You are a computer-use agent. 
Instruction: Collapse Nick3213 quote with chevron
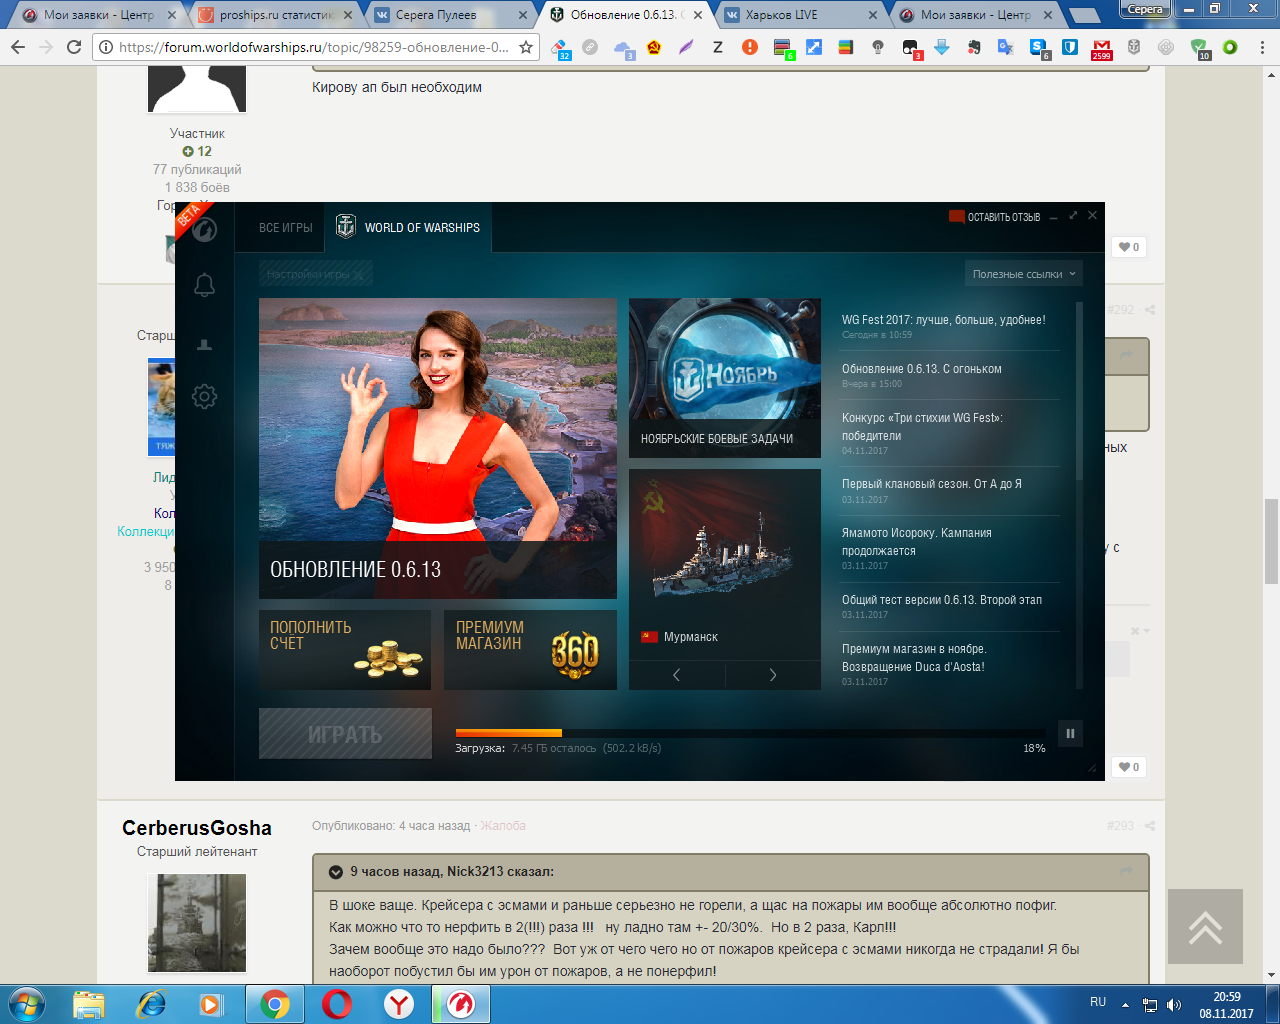point(336,872)
